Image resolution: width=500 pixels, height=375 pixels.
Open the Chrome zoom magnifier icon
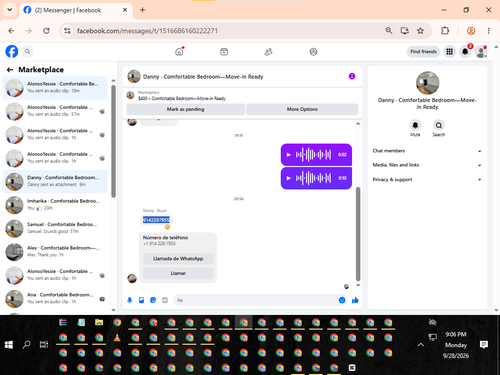pyautogui.click(x=389, y=31)
